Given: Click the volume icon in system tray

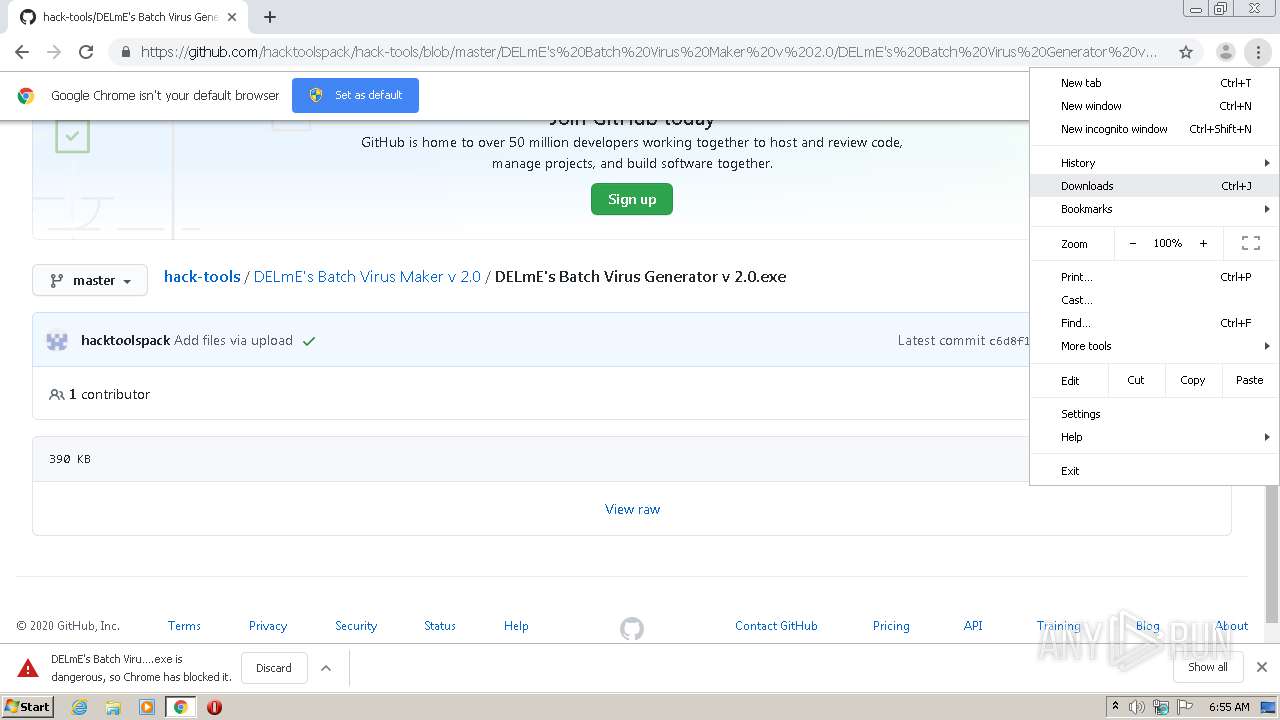Looking at the screenshot, I should tap(1137, 707).
